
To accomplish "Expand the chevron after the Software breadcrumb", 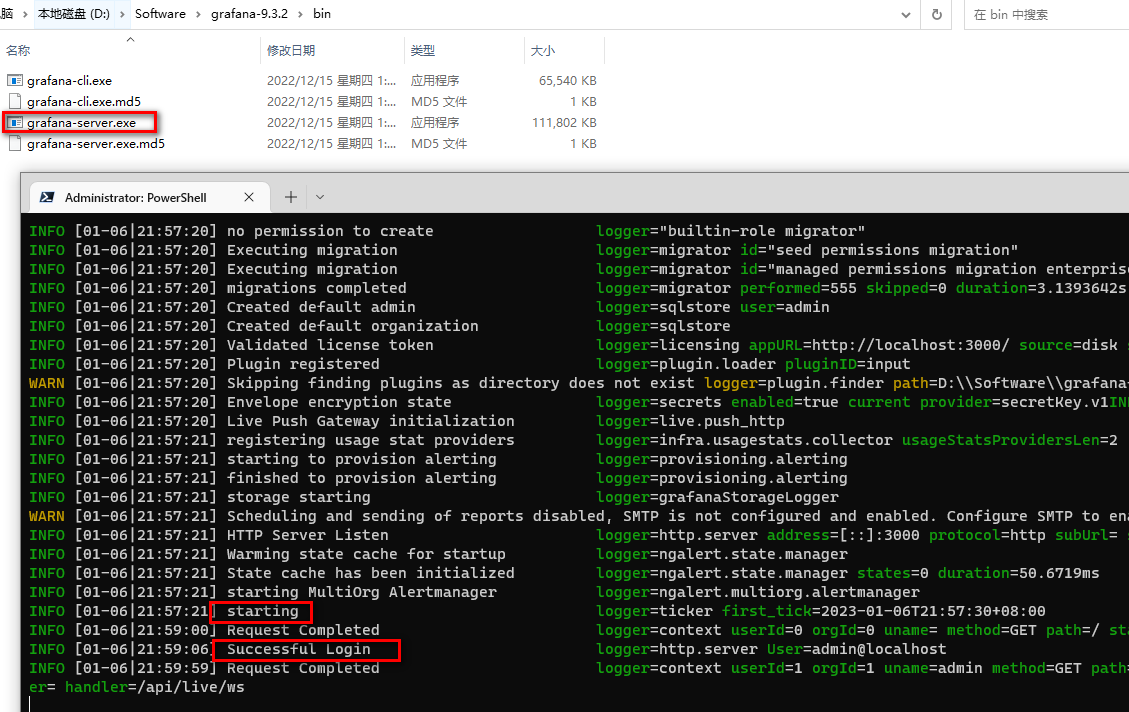I will [x=198, y=14].
